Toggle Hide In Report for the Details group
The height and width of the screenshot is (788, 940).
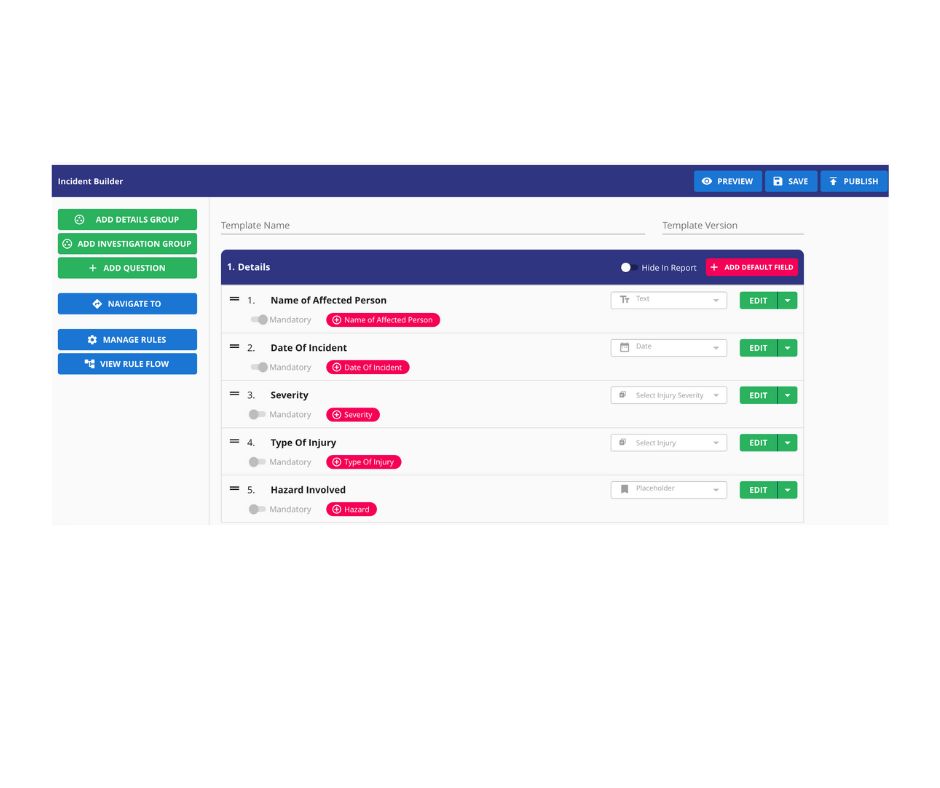point(628,268)
